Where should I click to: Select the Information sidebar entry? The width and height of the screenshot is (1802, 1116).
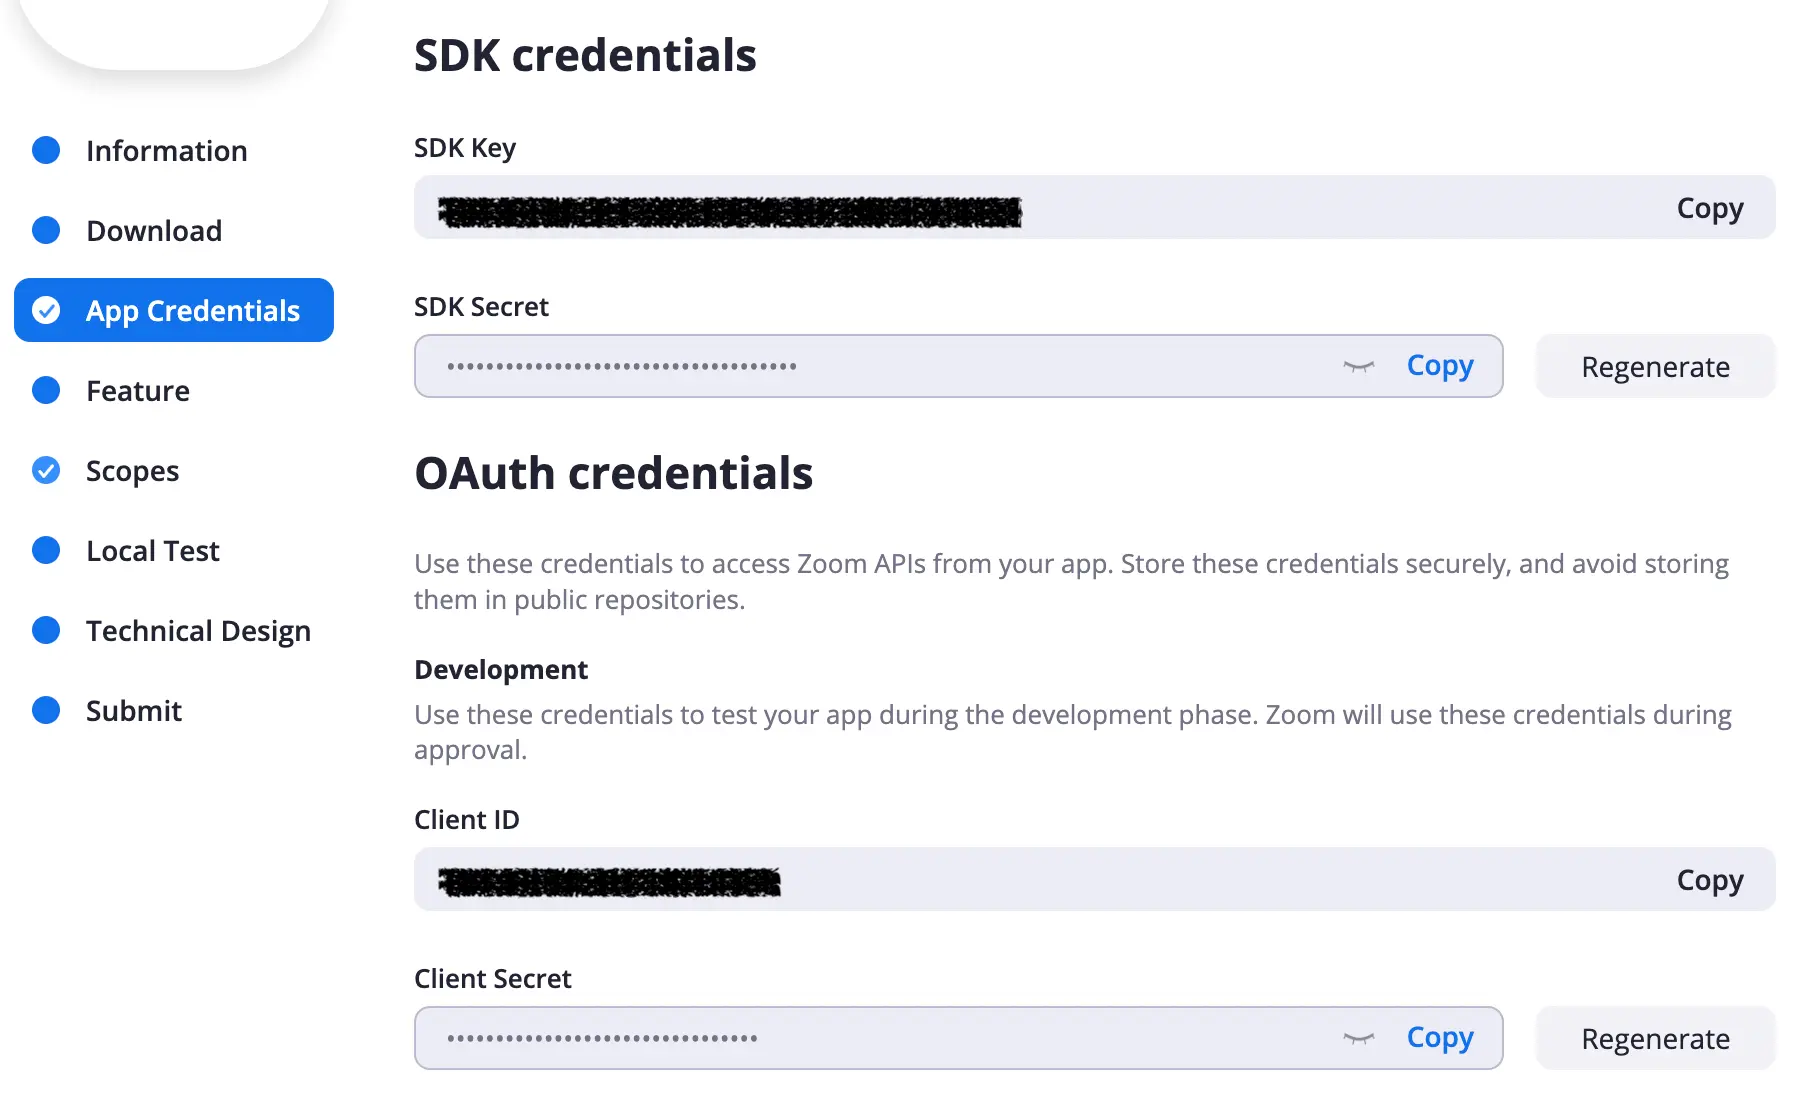tap(166, 150)
